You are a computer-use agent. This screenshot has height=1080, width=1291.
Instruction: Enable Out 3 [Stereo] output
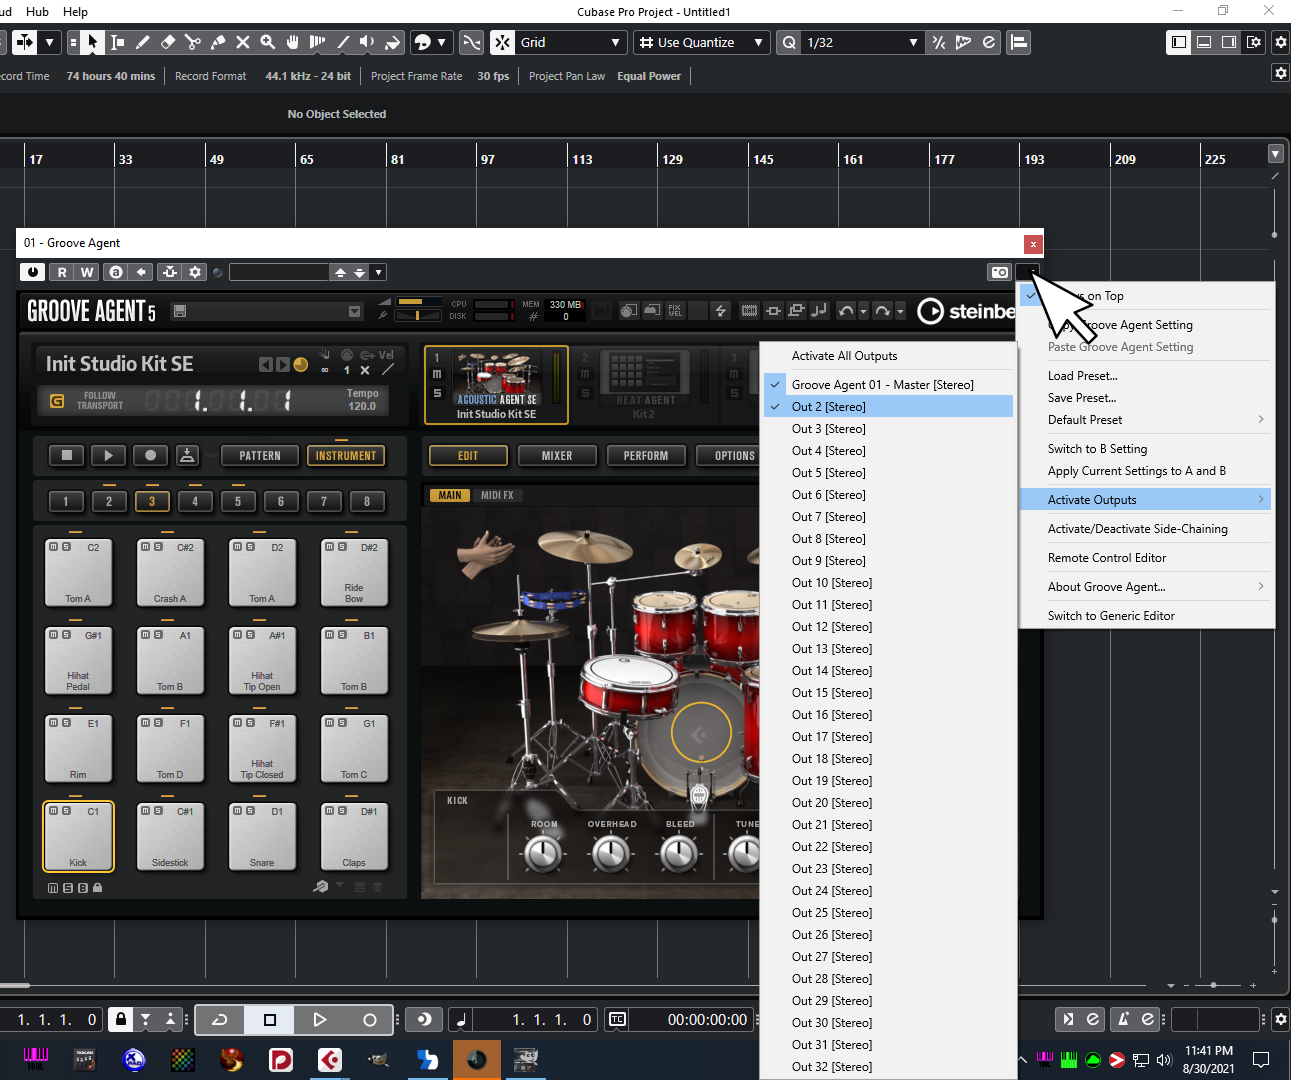coord(828,429)
